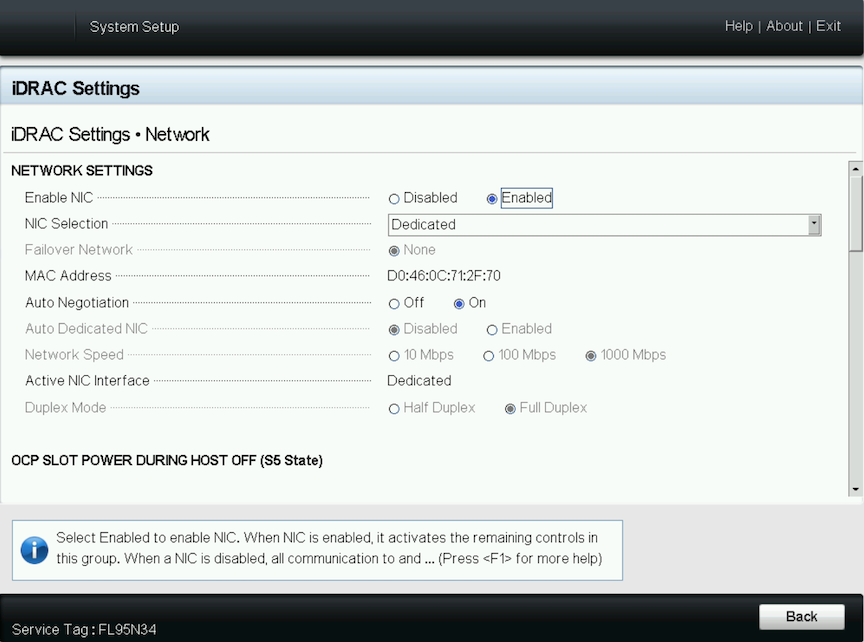Click the vertical scrollbar thumb
The width and height of the screenshot is (864, 642).
[855, 214]
